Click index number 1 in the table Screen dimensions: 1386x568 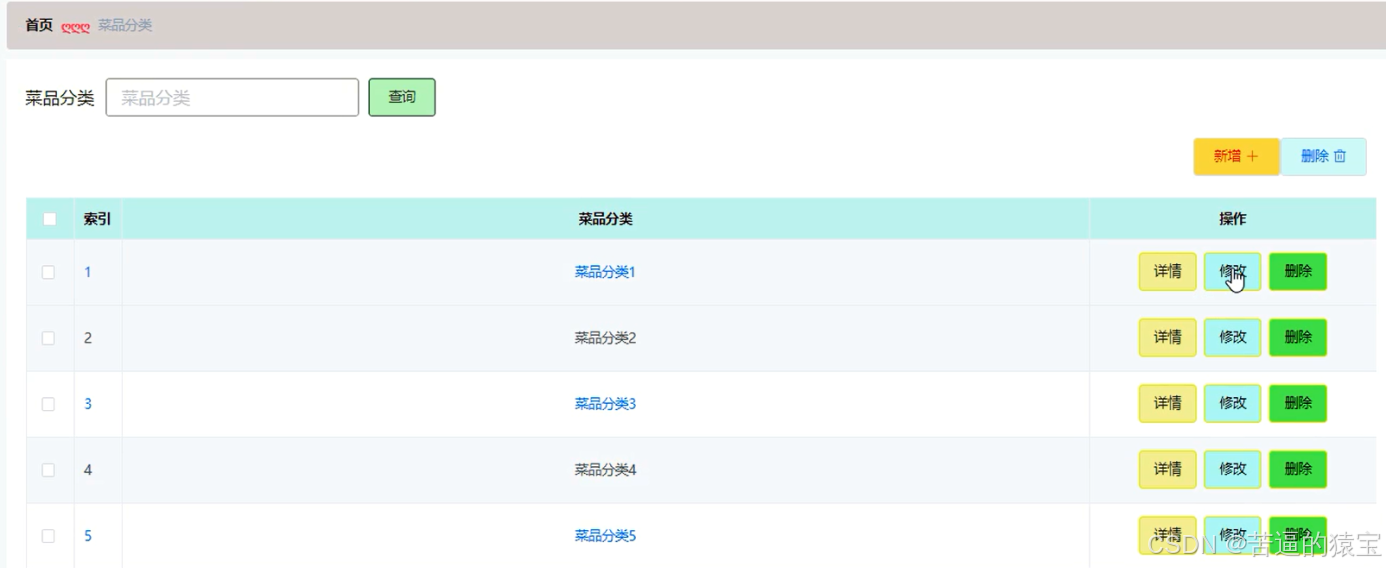[88, 272]
